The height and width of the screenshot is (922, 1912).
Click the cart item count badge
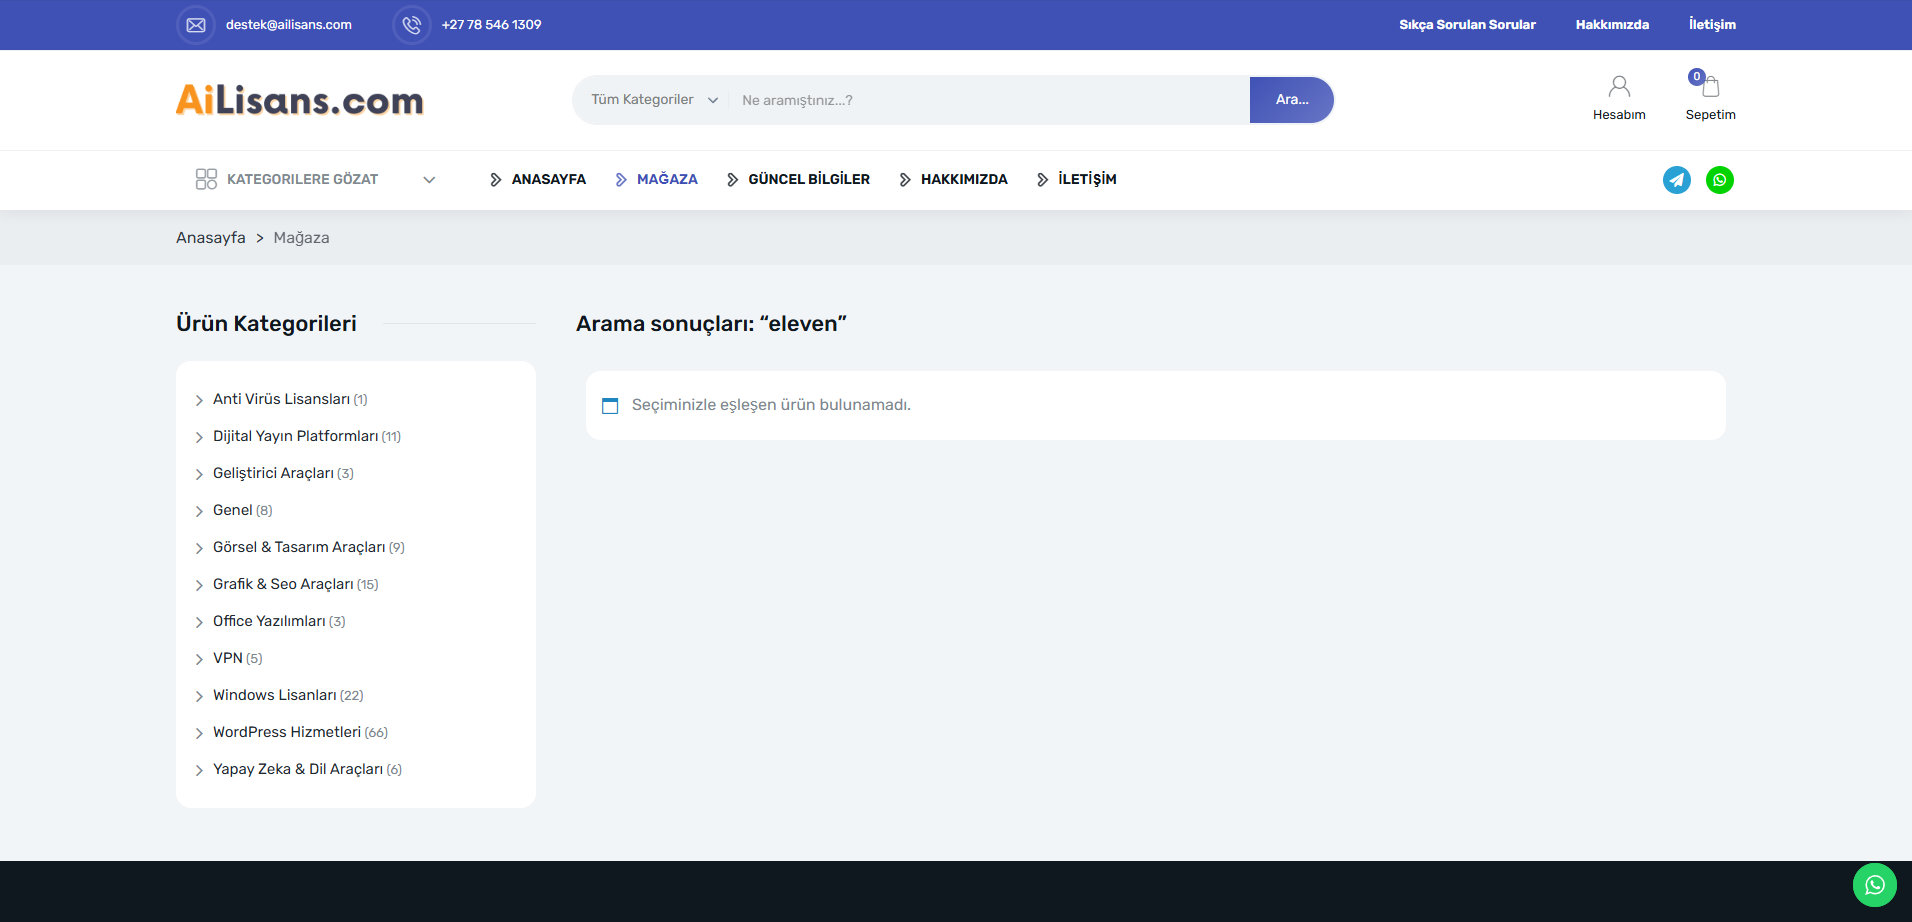click(x=1696, y=77)
